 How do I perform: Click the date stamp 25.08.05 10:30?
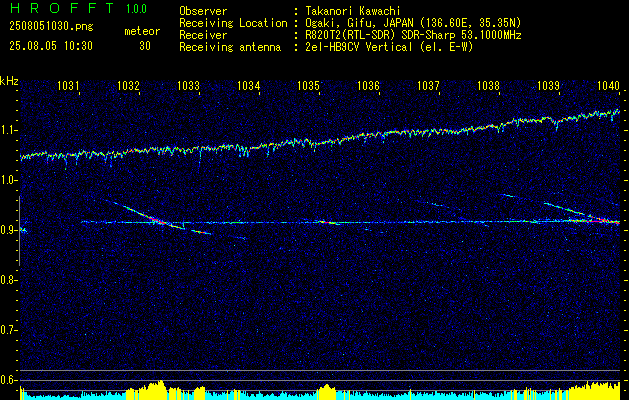pyautogui.click(x=51, y=46)
